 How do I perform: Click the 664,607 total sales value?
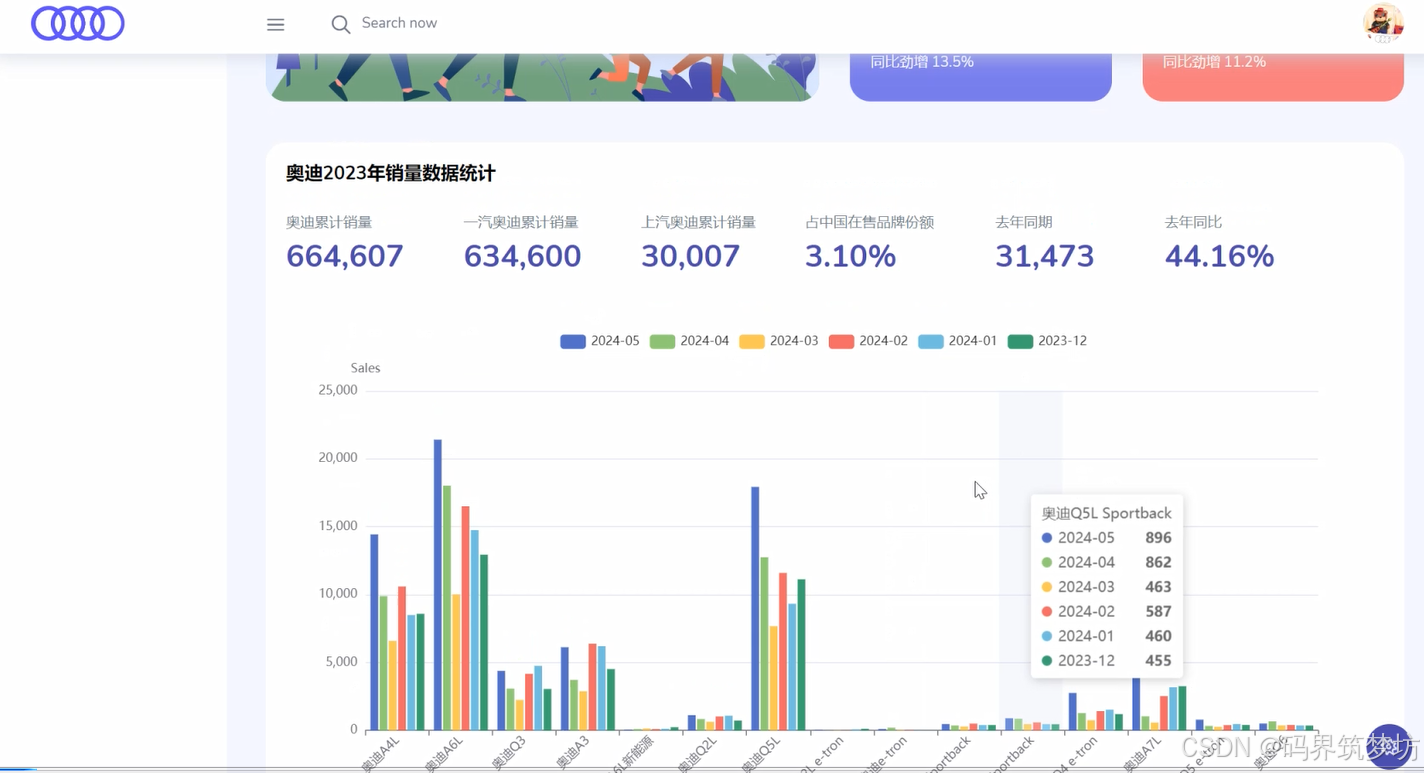[x=345, y=256]
